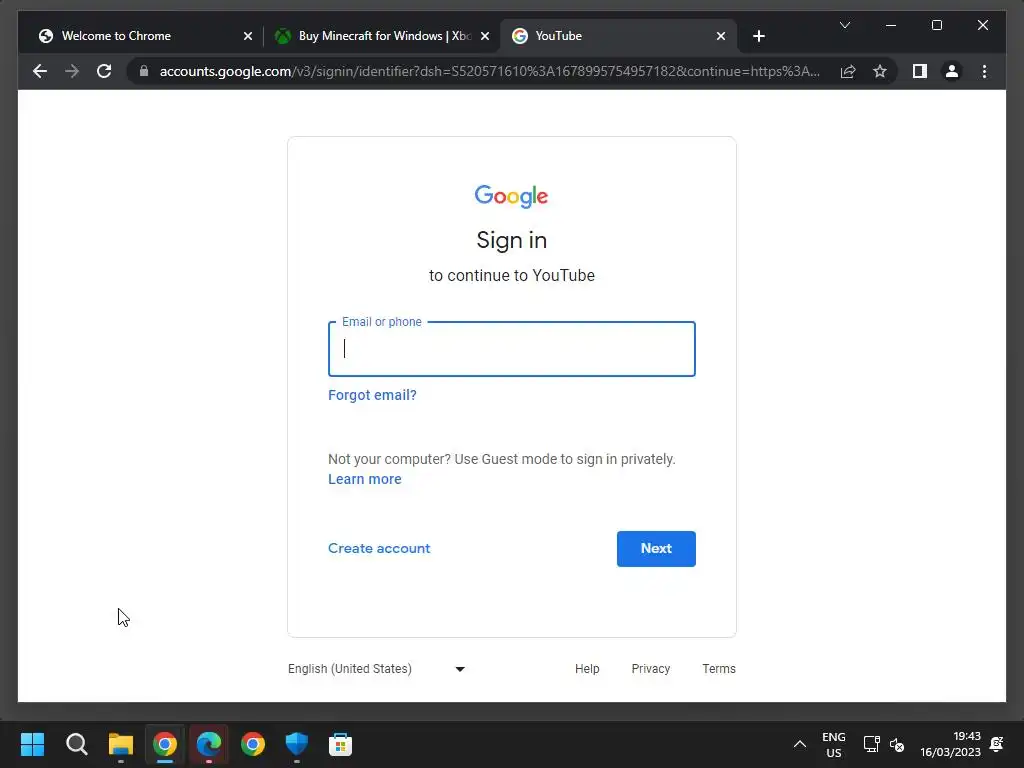Open the Windows Start menu
The height and width of the screenshot is (768, 1024).
32,744
